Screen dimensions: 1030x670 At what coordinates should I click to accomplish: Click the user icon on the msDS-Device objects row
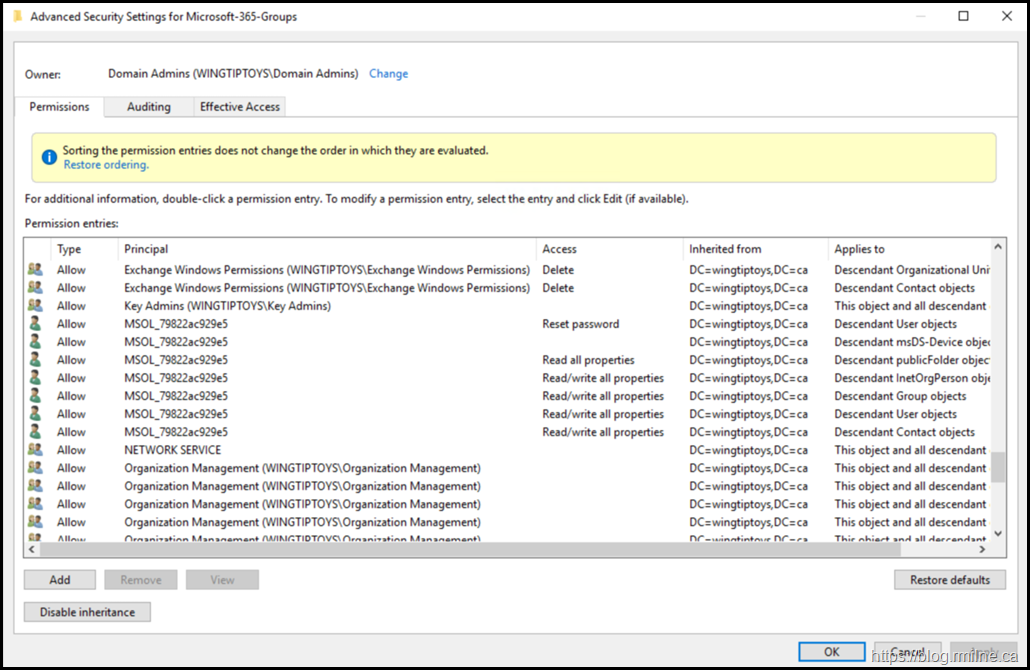(x=36, y=342)
